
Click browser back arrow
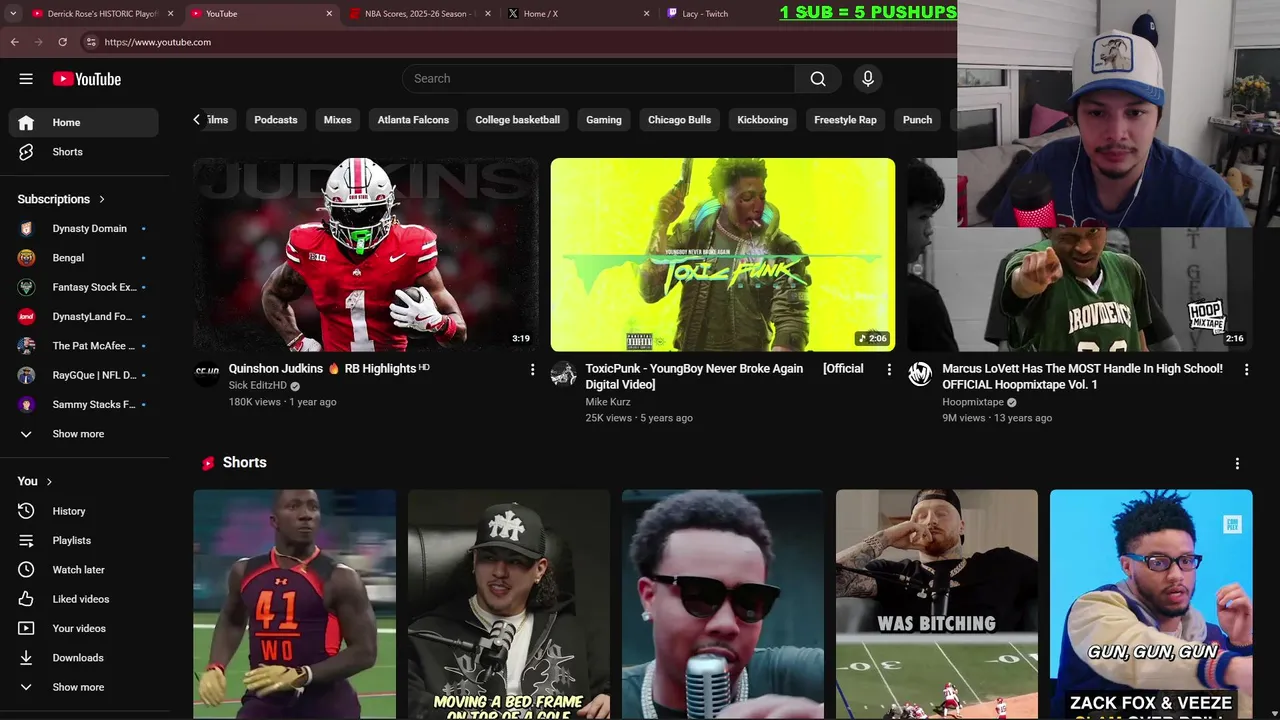tap(14, 42)
